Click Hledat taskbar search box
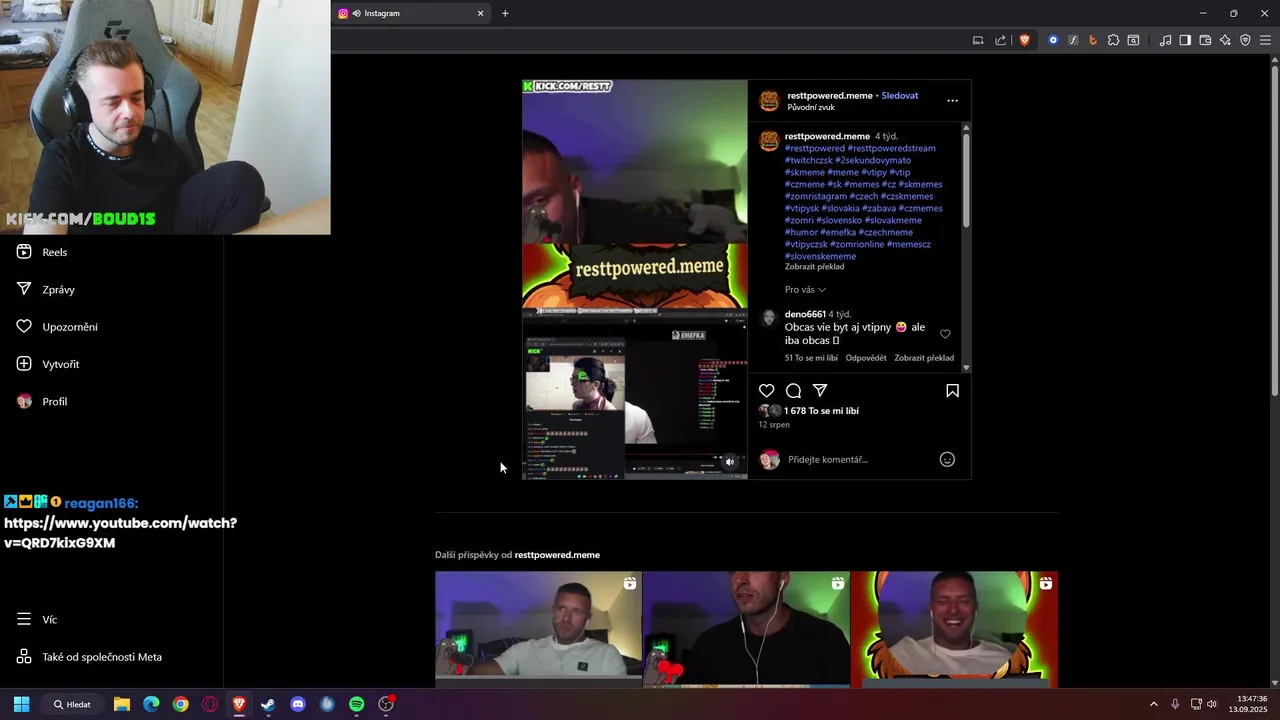The height and width of the screenshot is (720, 1280). point(72,704)
